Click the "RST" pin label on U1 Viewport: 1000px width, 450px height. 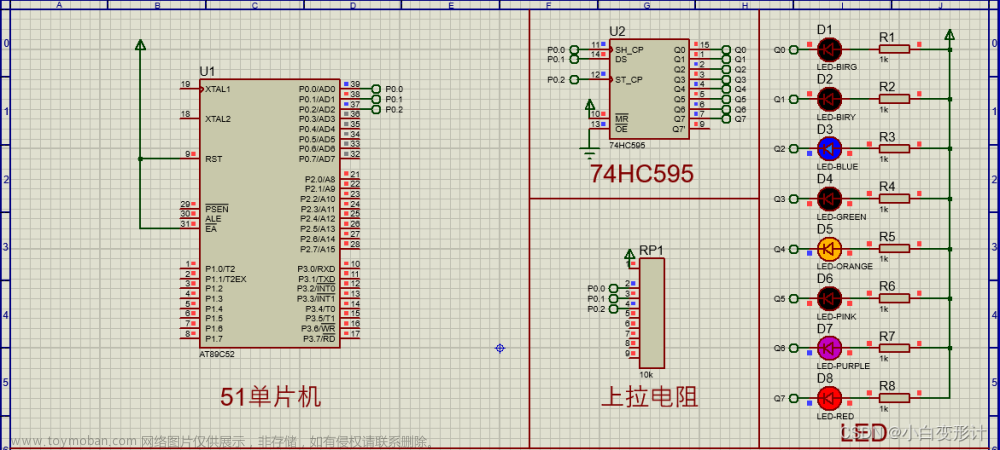pyautogui.click(x=213, y=159)
